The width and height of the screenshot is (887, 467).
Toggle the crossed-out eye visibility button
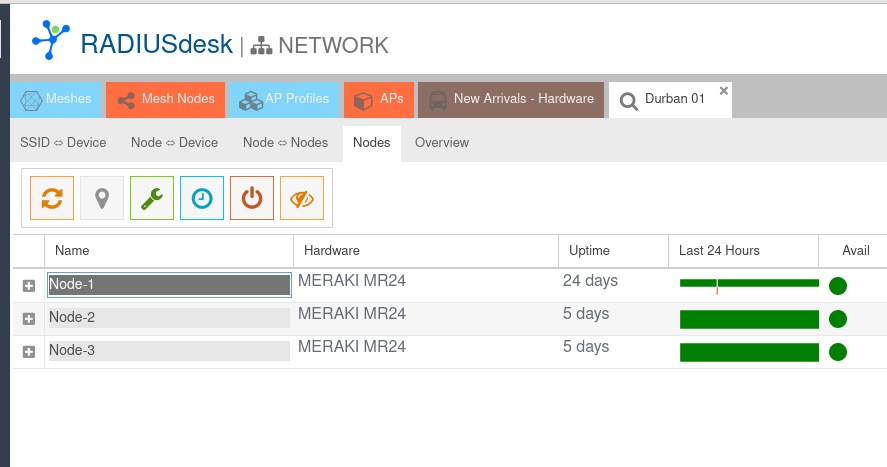tap(302, 198)
